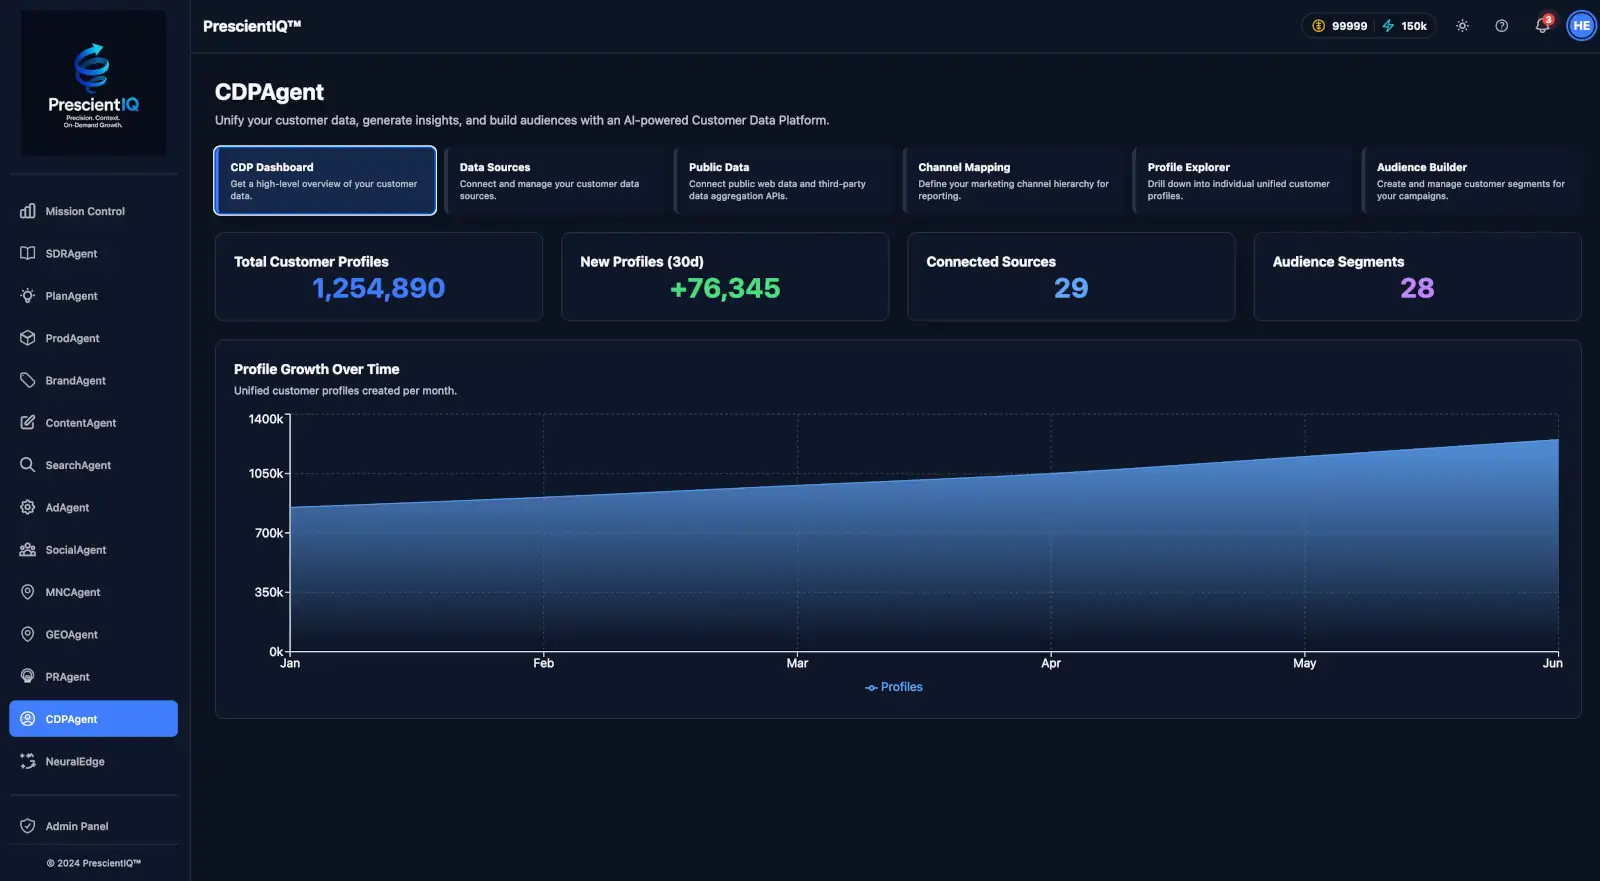Click the ProdAgent box icon
The image size is (1600, 881).
coord(28,338)
